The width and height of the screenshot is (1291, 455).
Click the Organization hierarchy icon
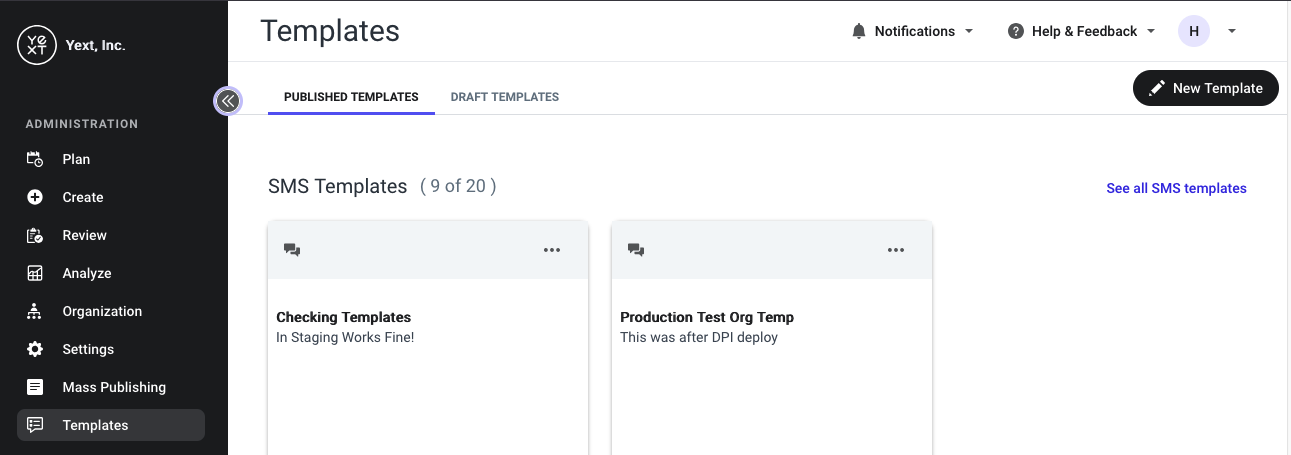click(35, 311)
